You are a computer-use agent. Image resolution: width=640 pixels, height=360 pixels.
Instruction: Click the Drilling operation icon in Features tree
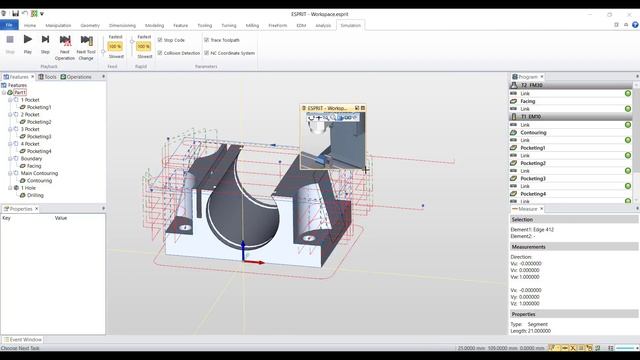[23, 195]
